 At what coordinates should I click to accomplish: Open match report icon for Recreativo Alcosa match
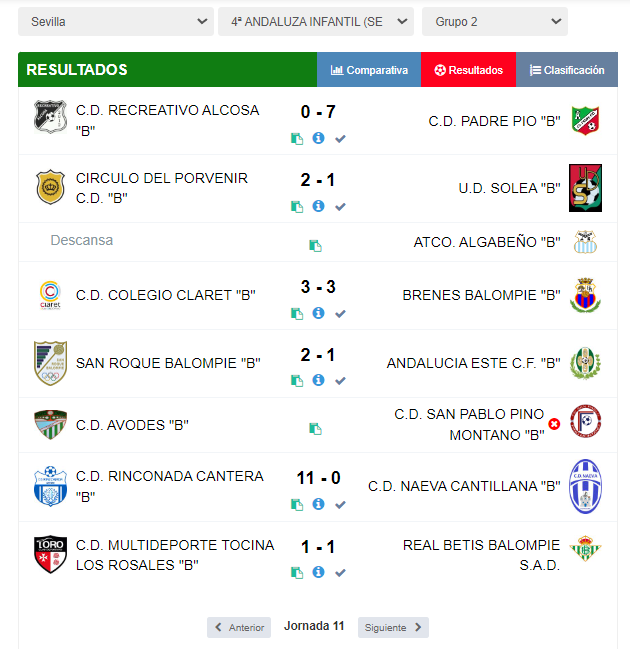(x=297, y=139)
